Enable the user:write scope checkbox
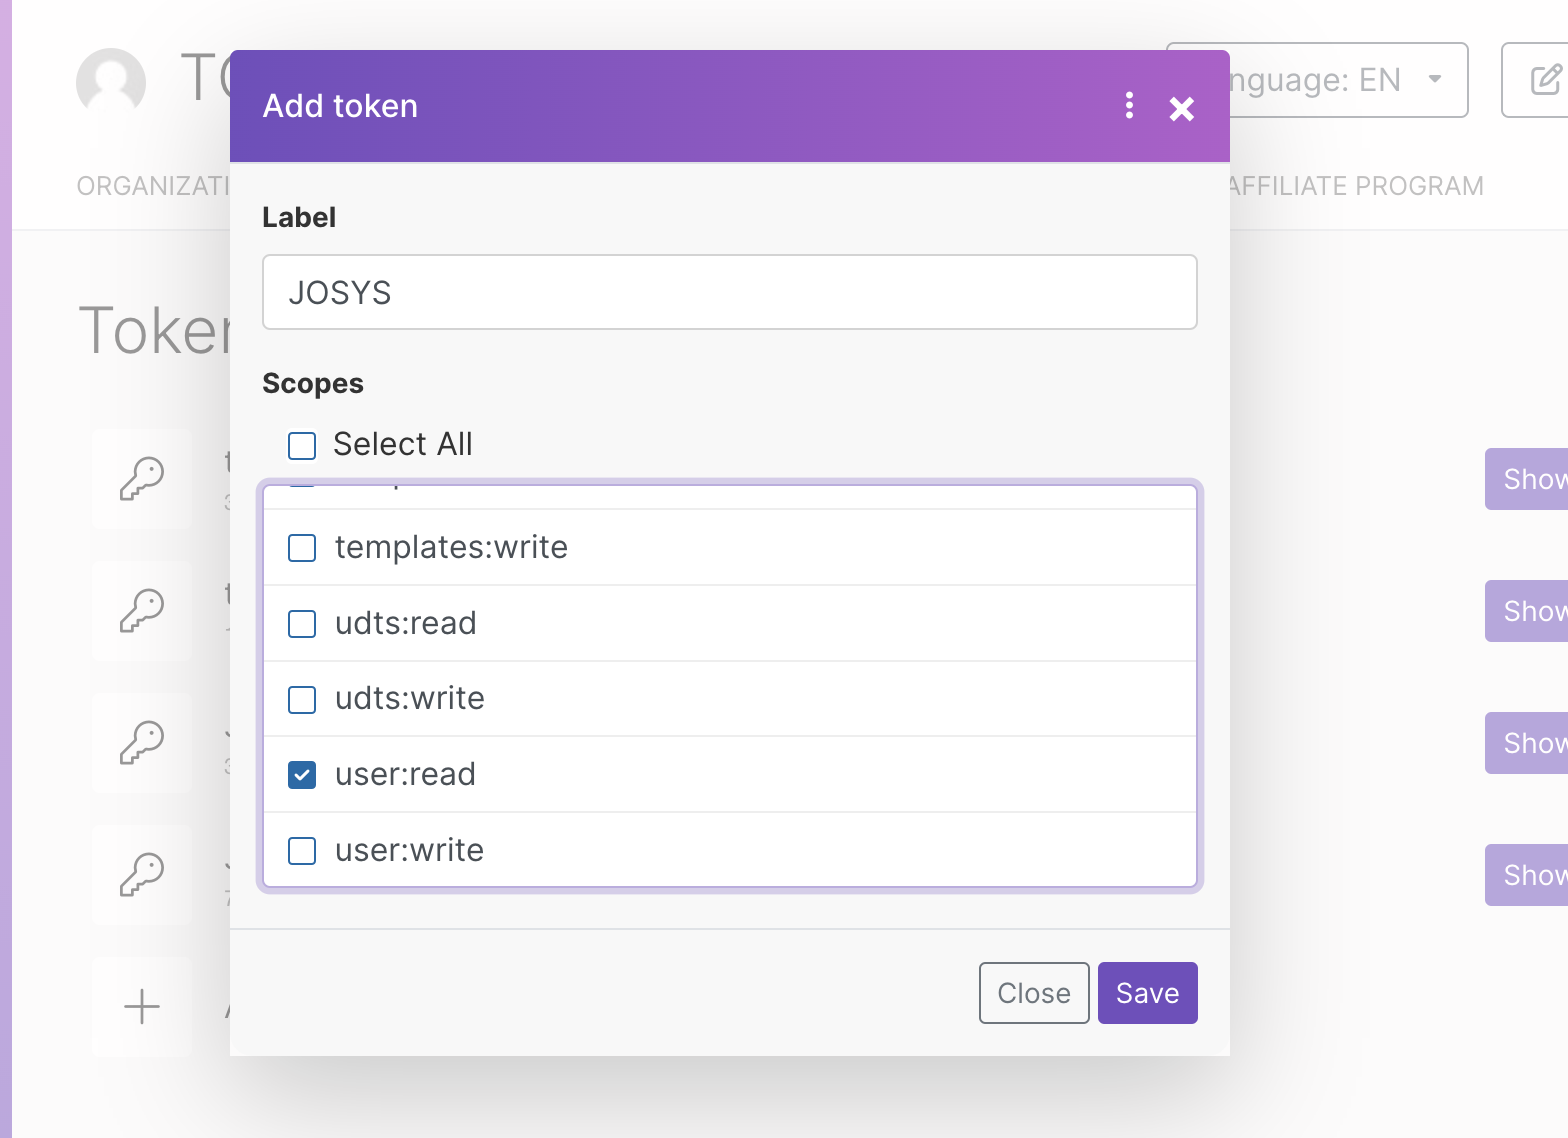This screenshot has height=1138, width=1568. tap(302, 851)
